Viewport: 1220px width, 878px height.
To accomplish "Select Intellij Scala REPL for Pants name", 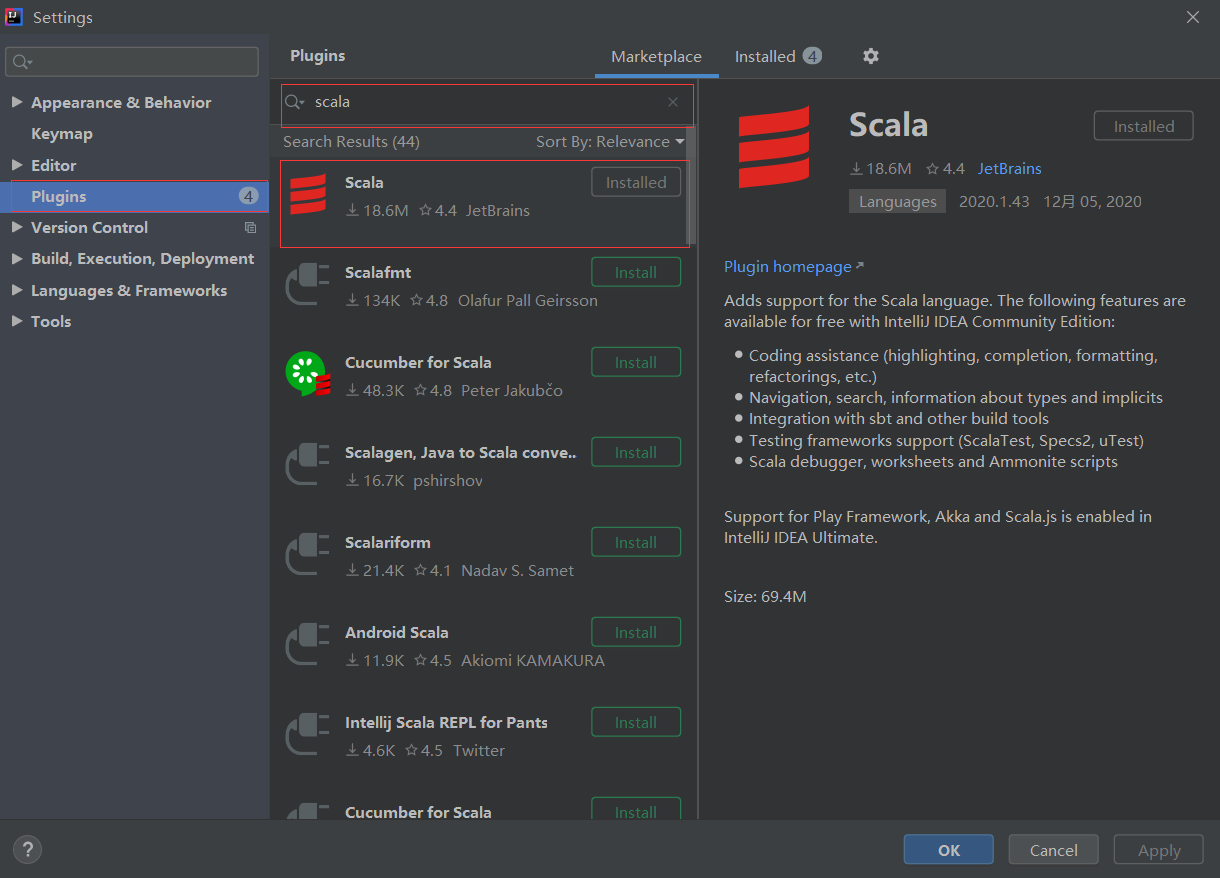I will point(446,722).
